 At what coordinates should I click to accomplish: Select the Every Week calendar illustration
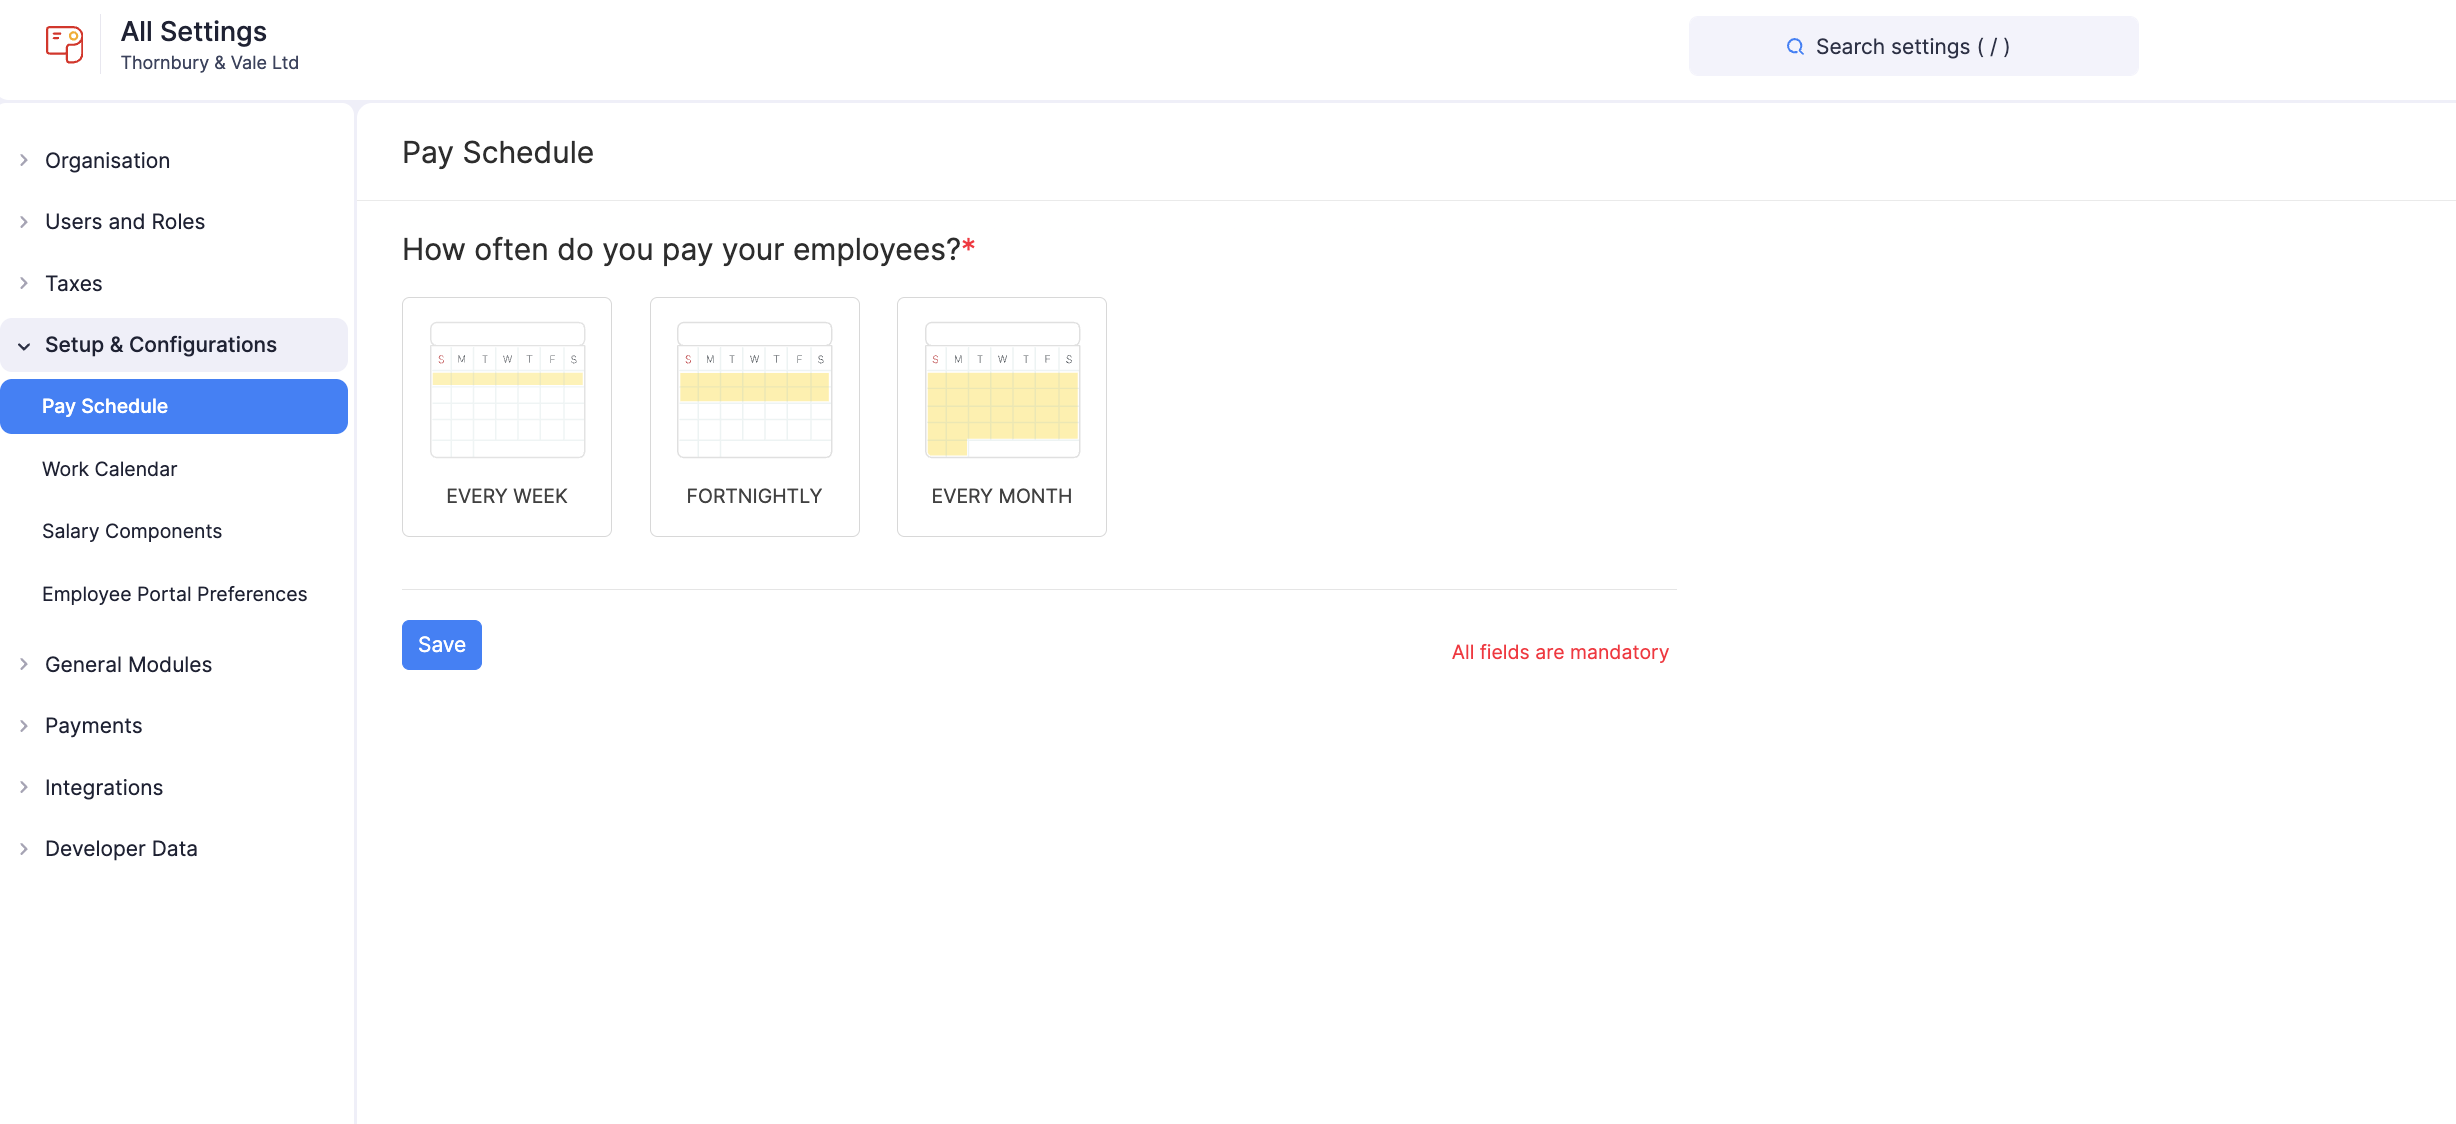pyautogui.click(x=507, y=390)
